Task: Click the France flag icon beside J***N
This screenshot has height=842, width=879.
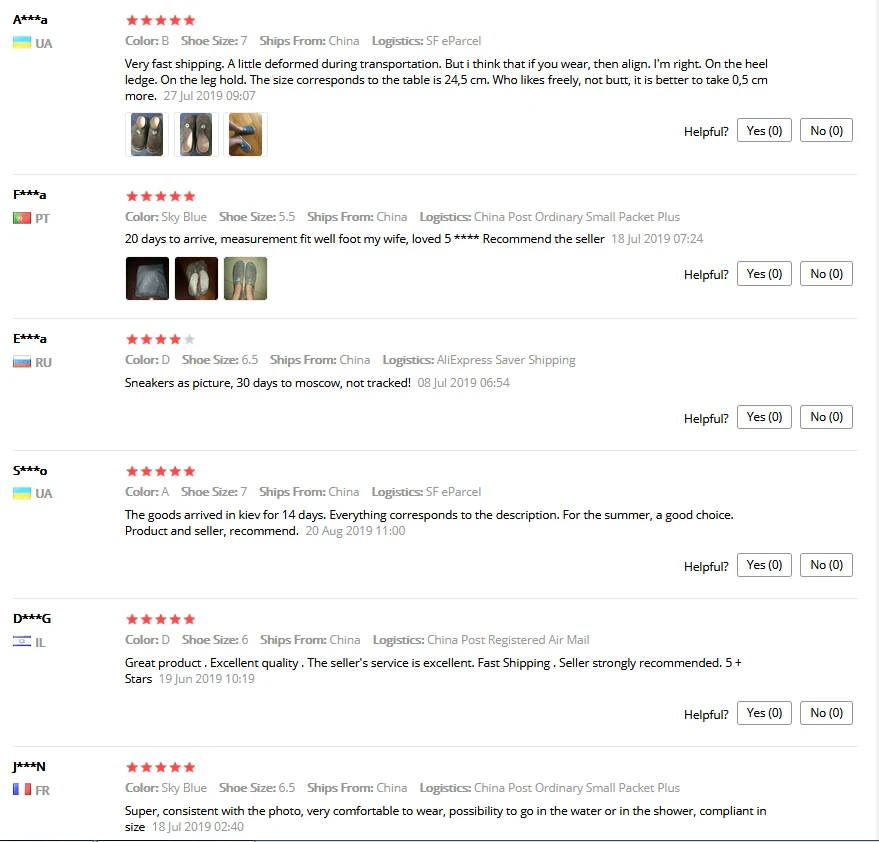Action: tap(22, 789)
